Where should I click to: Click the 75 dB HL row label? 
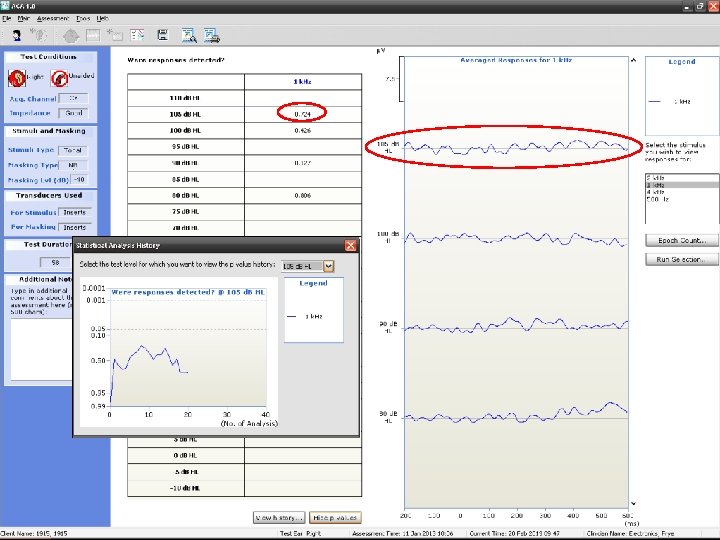pyautogui.click(x=186, y=211)
